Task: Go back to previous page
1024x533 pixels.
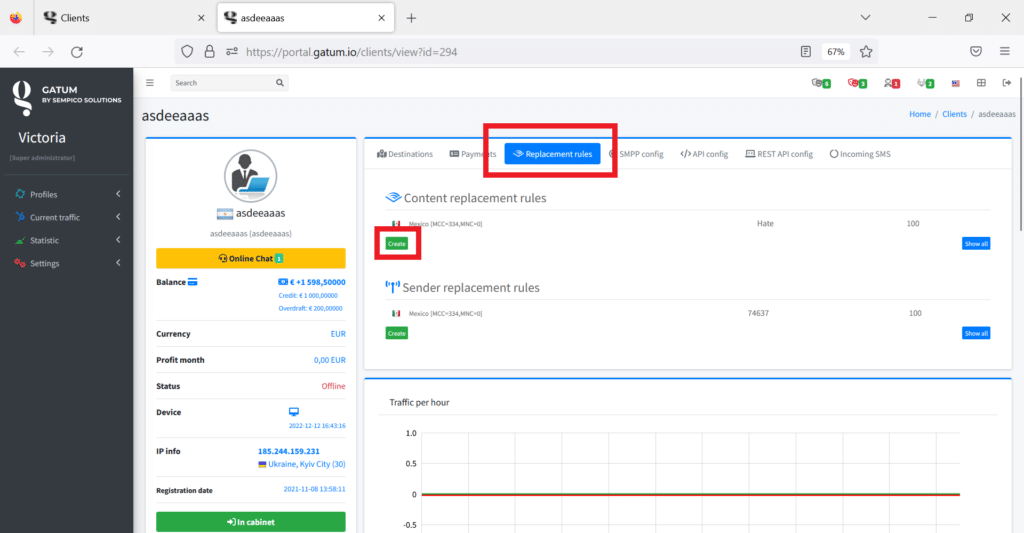Action: (x=19, y=52)
